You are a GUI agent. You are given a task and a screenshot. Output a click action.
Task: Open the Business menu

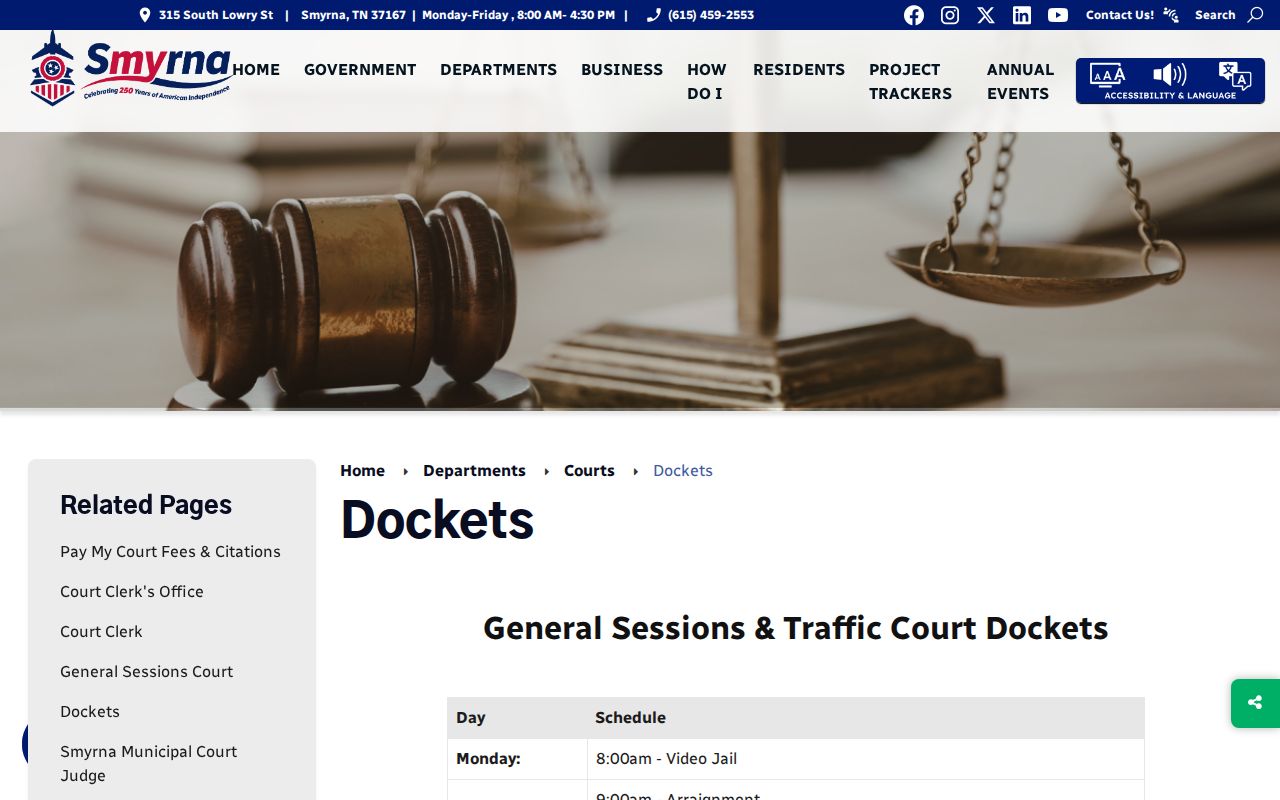[622, 69]
